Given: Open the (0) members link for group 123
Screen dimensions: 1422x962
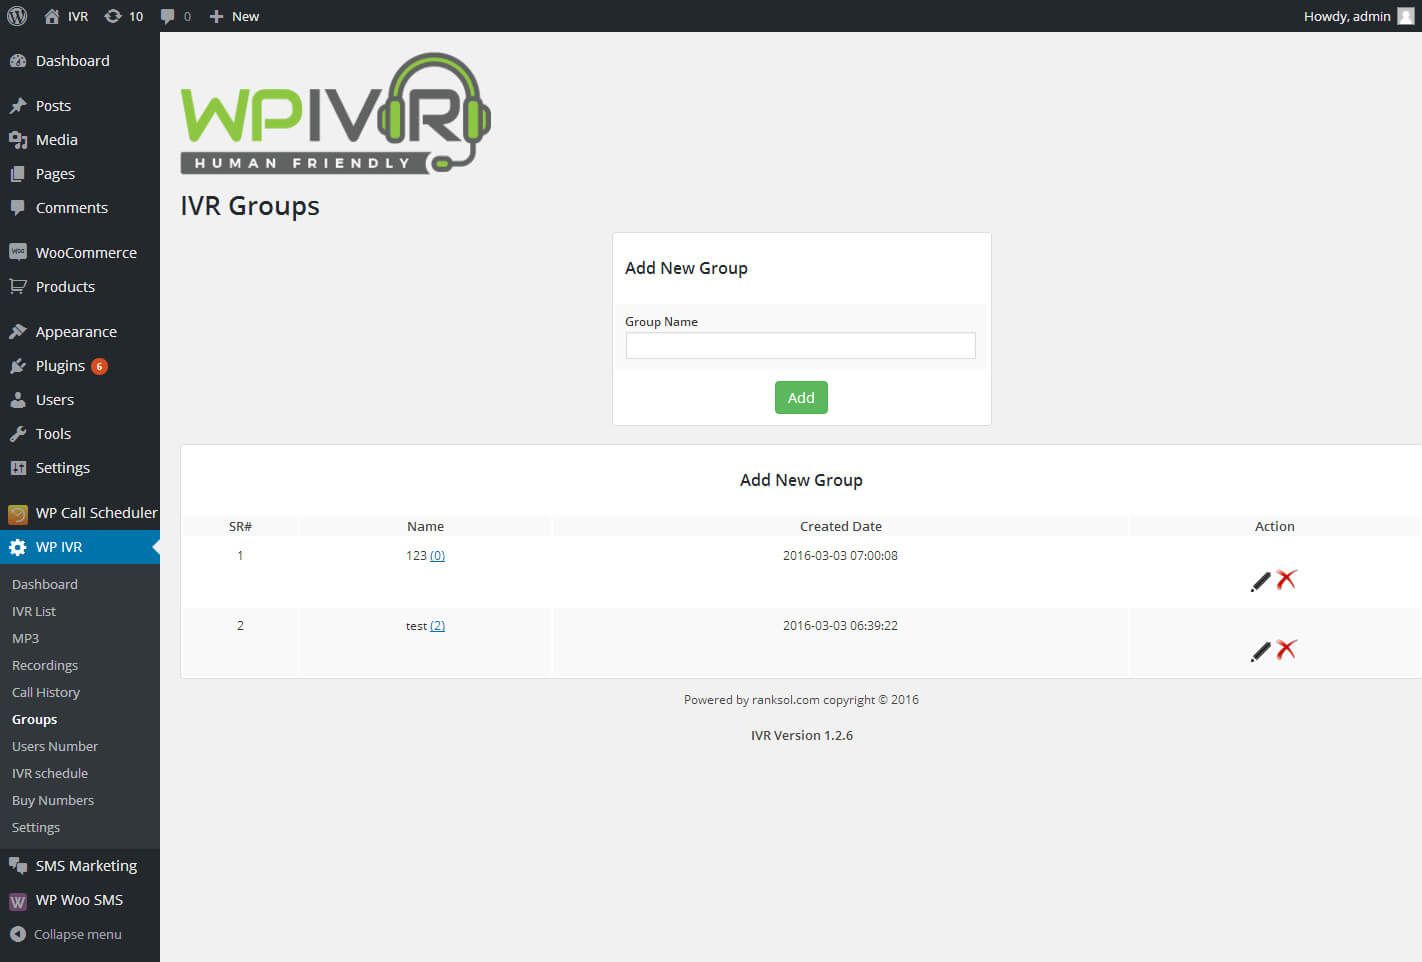Looking at the screenshot, I should 437,556.
